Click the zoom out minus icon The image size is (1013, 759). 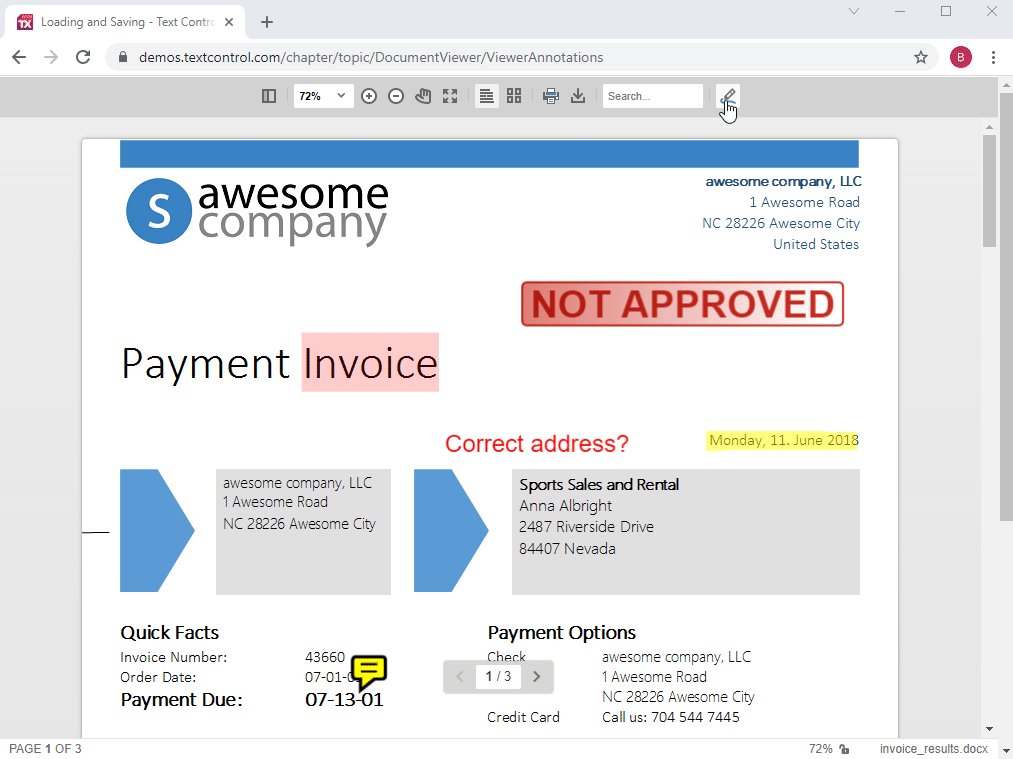[x=396, y=96]
